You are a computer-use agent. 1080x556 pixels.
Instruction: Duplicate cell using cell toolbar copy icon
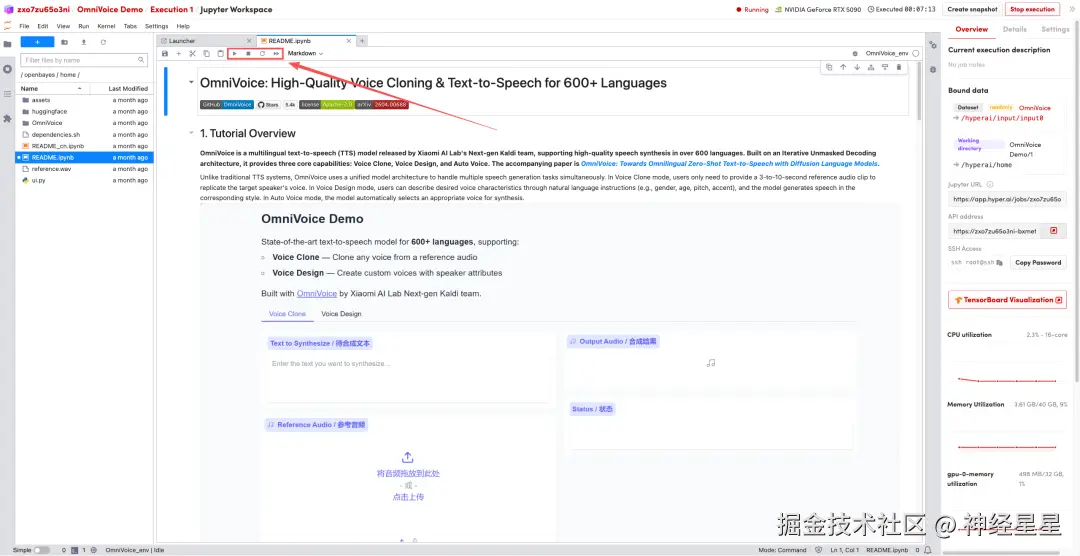click(x=829, y=67)
